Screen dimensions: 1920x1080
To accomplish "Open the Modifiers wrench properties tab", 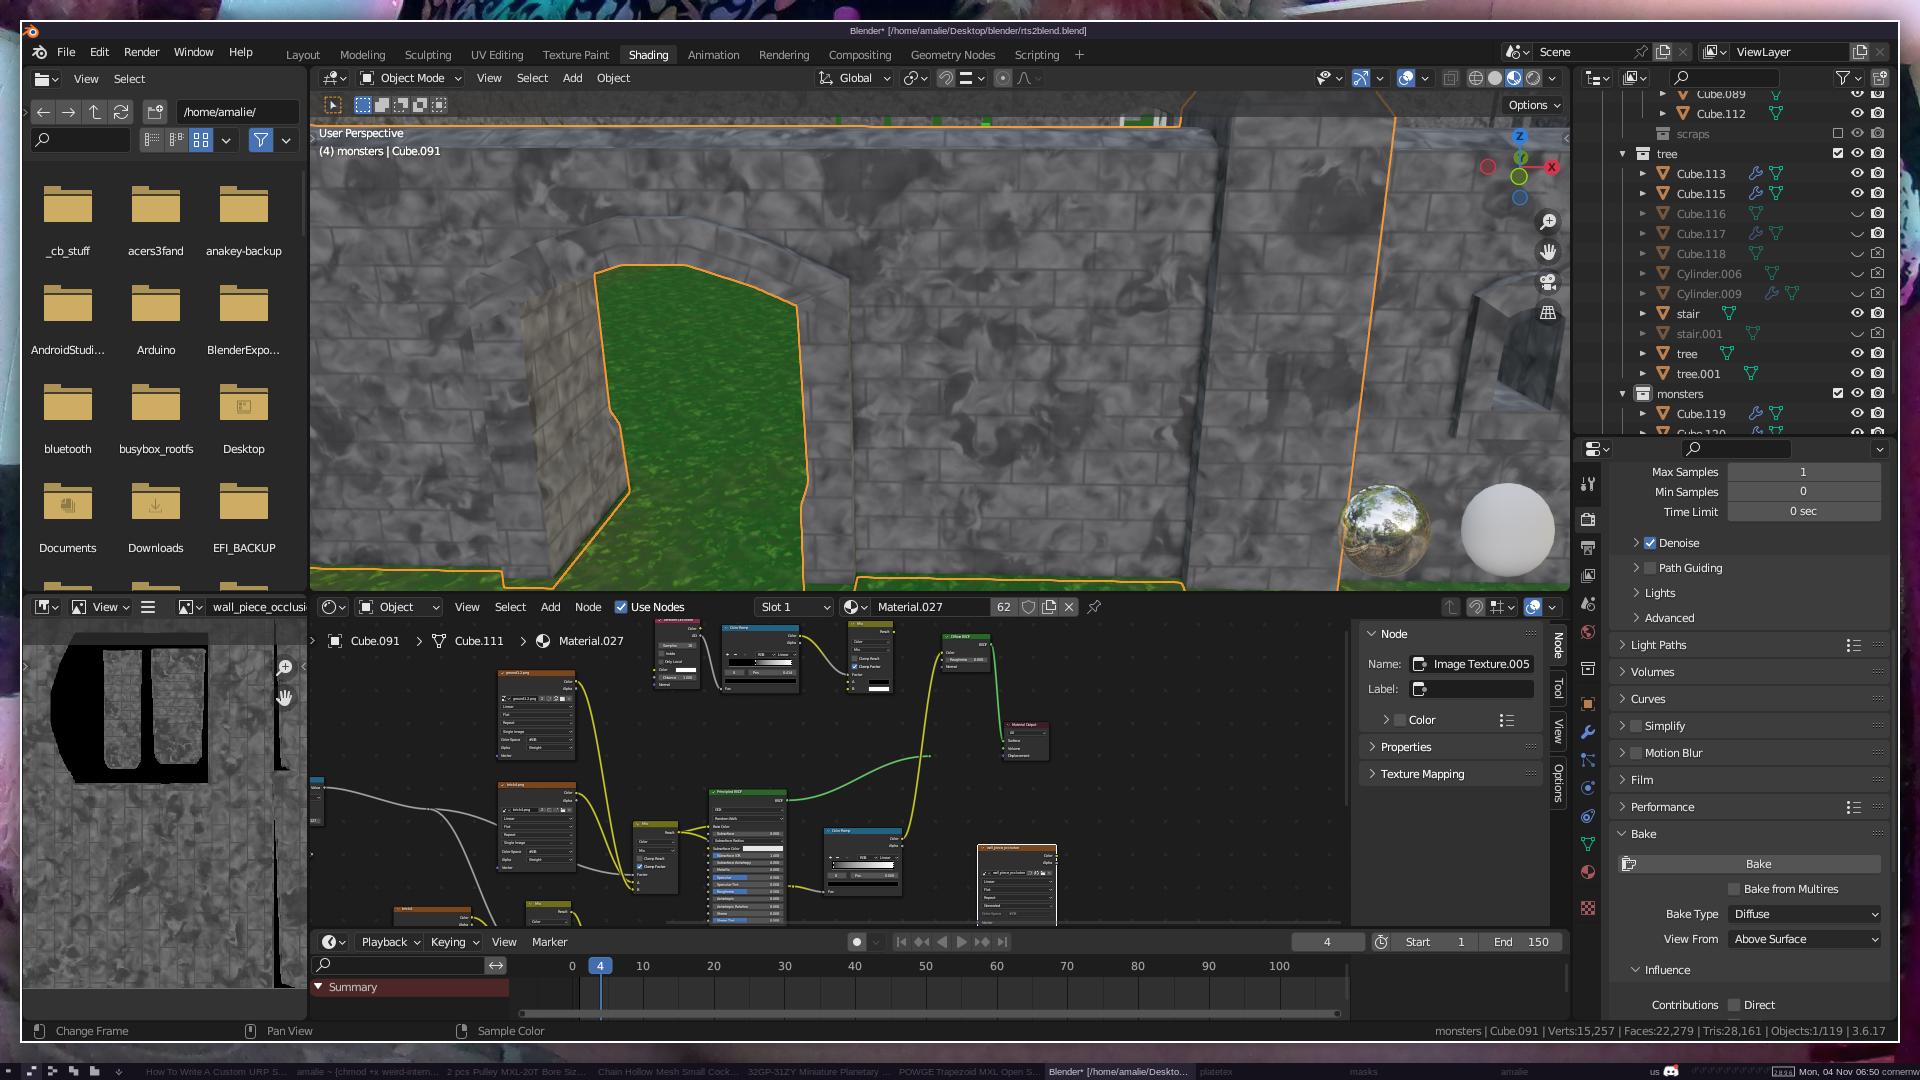I will tap(1588, 732).
